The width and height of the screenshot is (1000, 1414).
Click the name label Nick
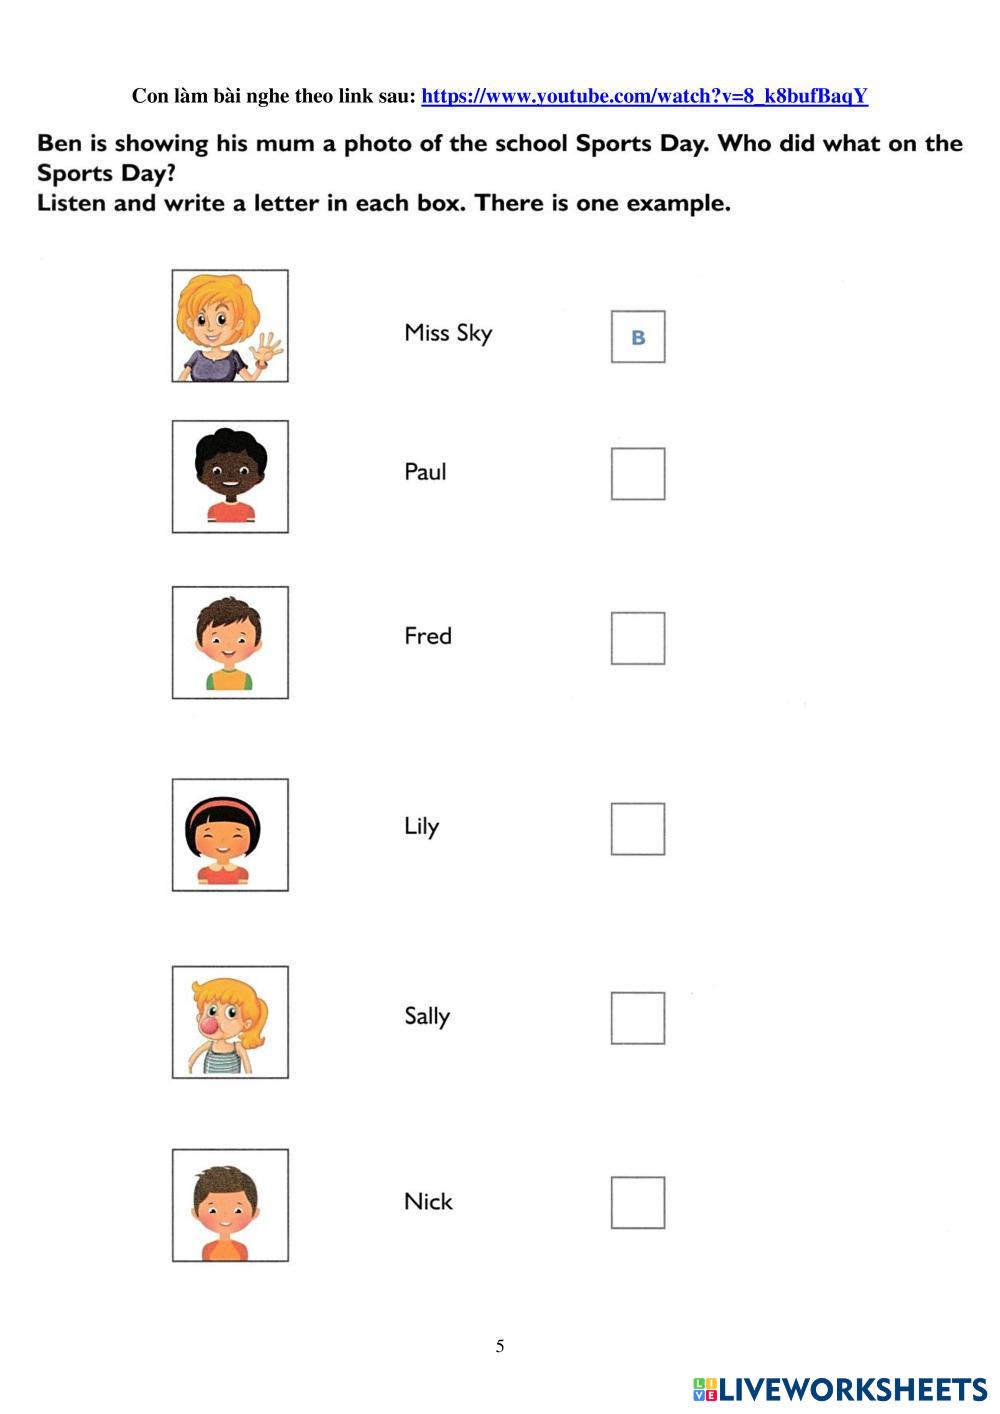coord(428,1202)
